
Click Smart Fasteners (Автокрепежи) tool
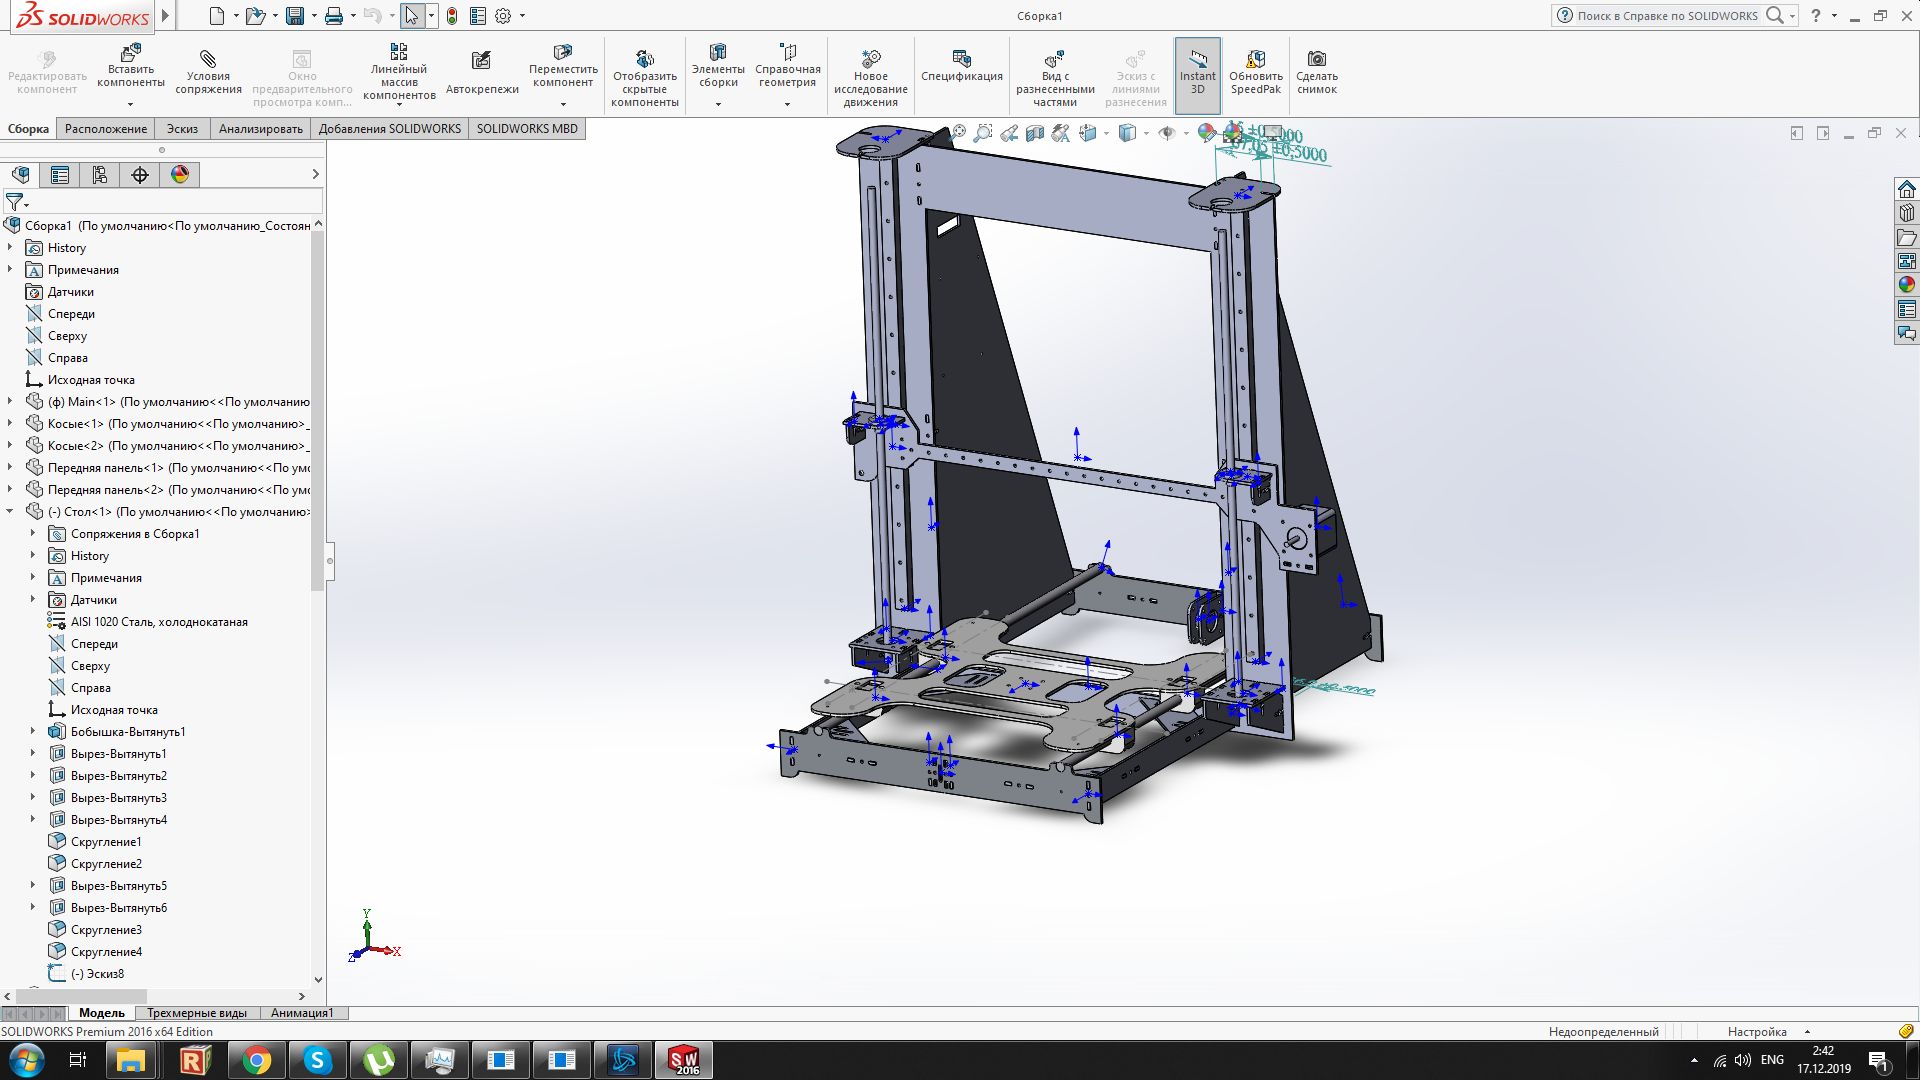coord(482,73)
